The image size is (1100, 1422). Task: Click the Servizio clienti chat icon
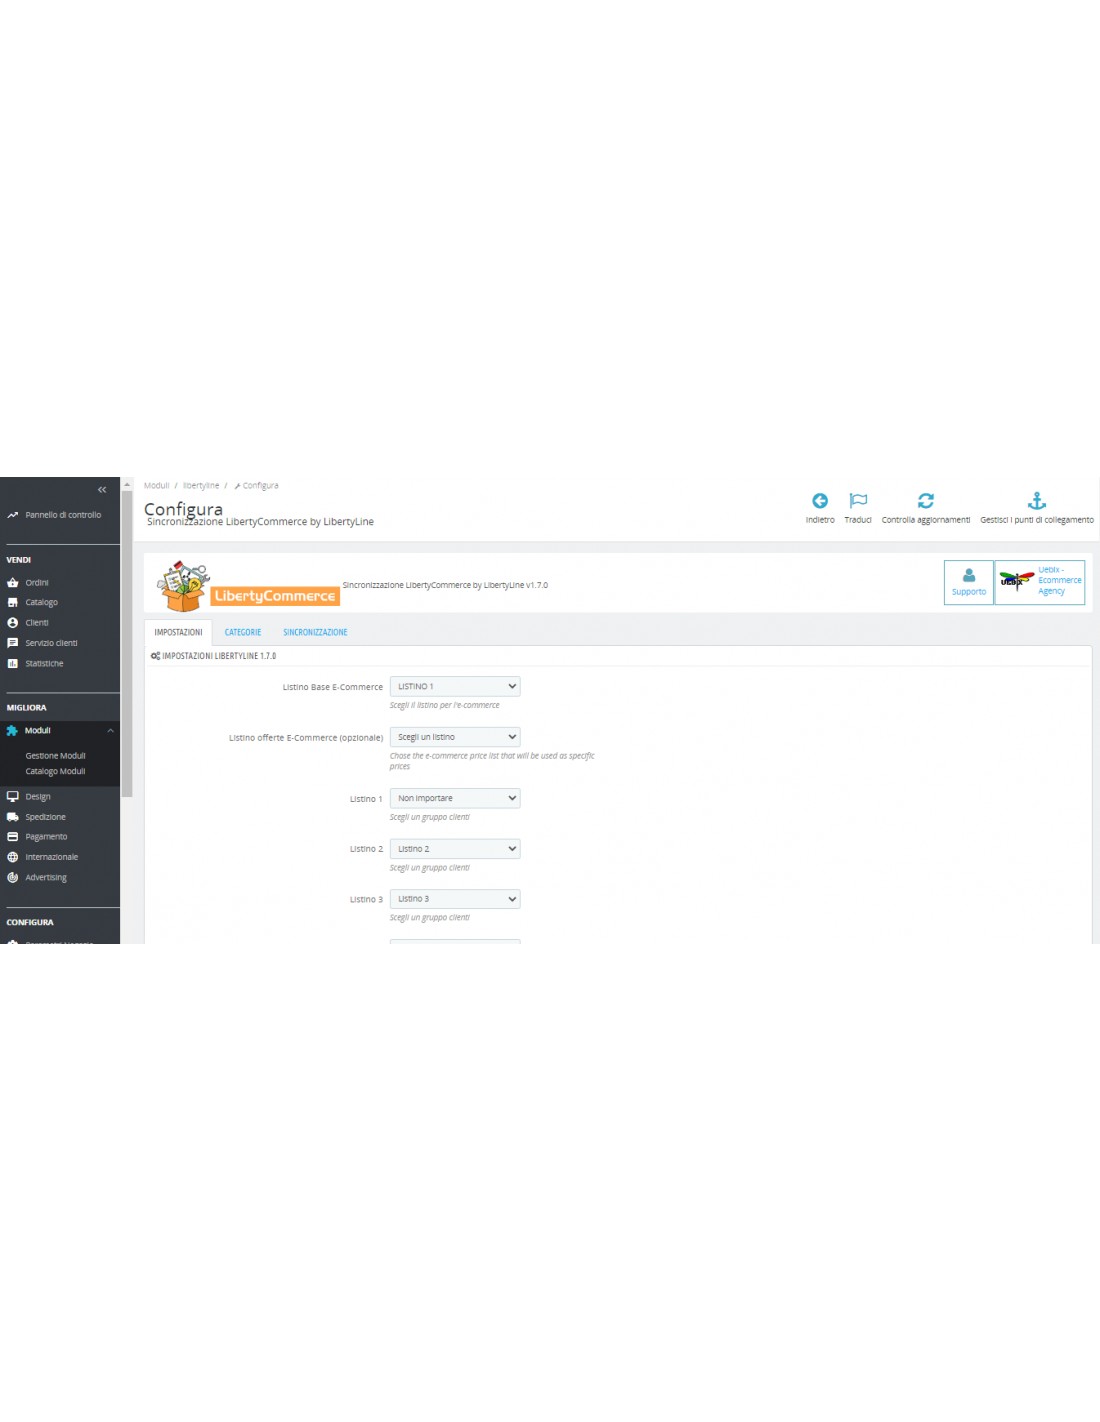click(12, 643)
